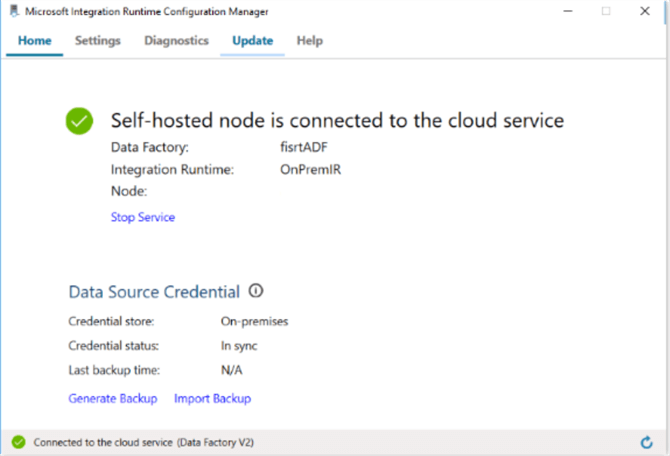Click the On-premises credential store value

coord(255,321)
